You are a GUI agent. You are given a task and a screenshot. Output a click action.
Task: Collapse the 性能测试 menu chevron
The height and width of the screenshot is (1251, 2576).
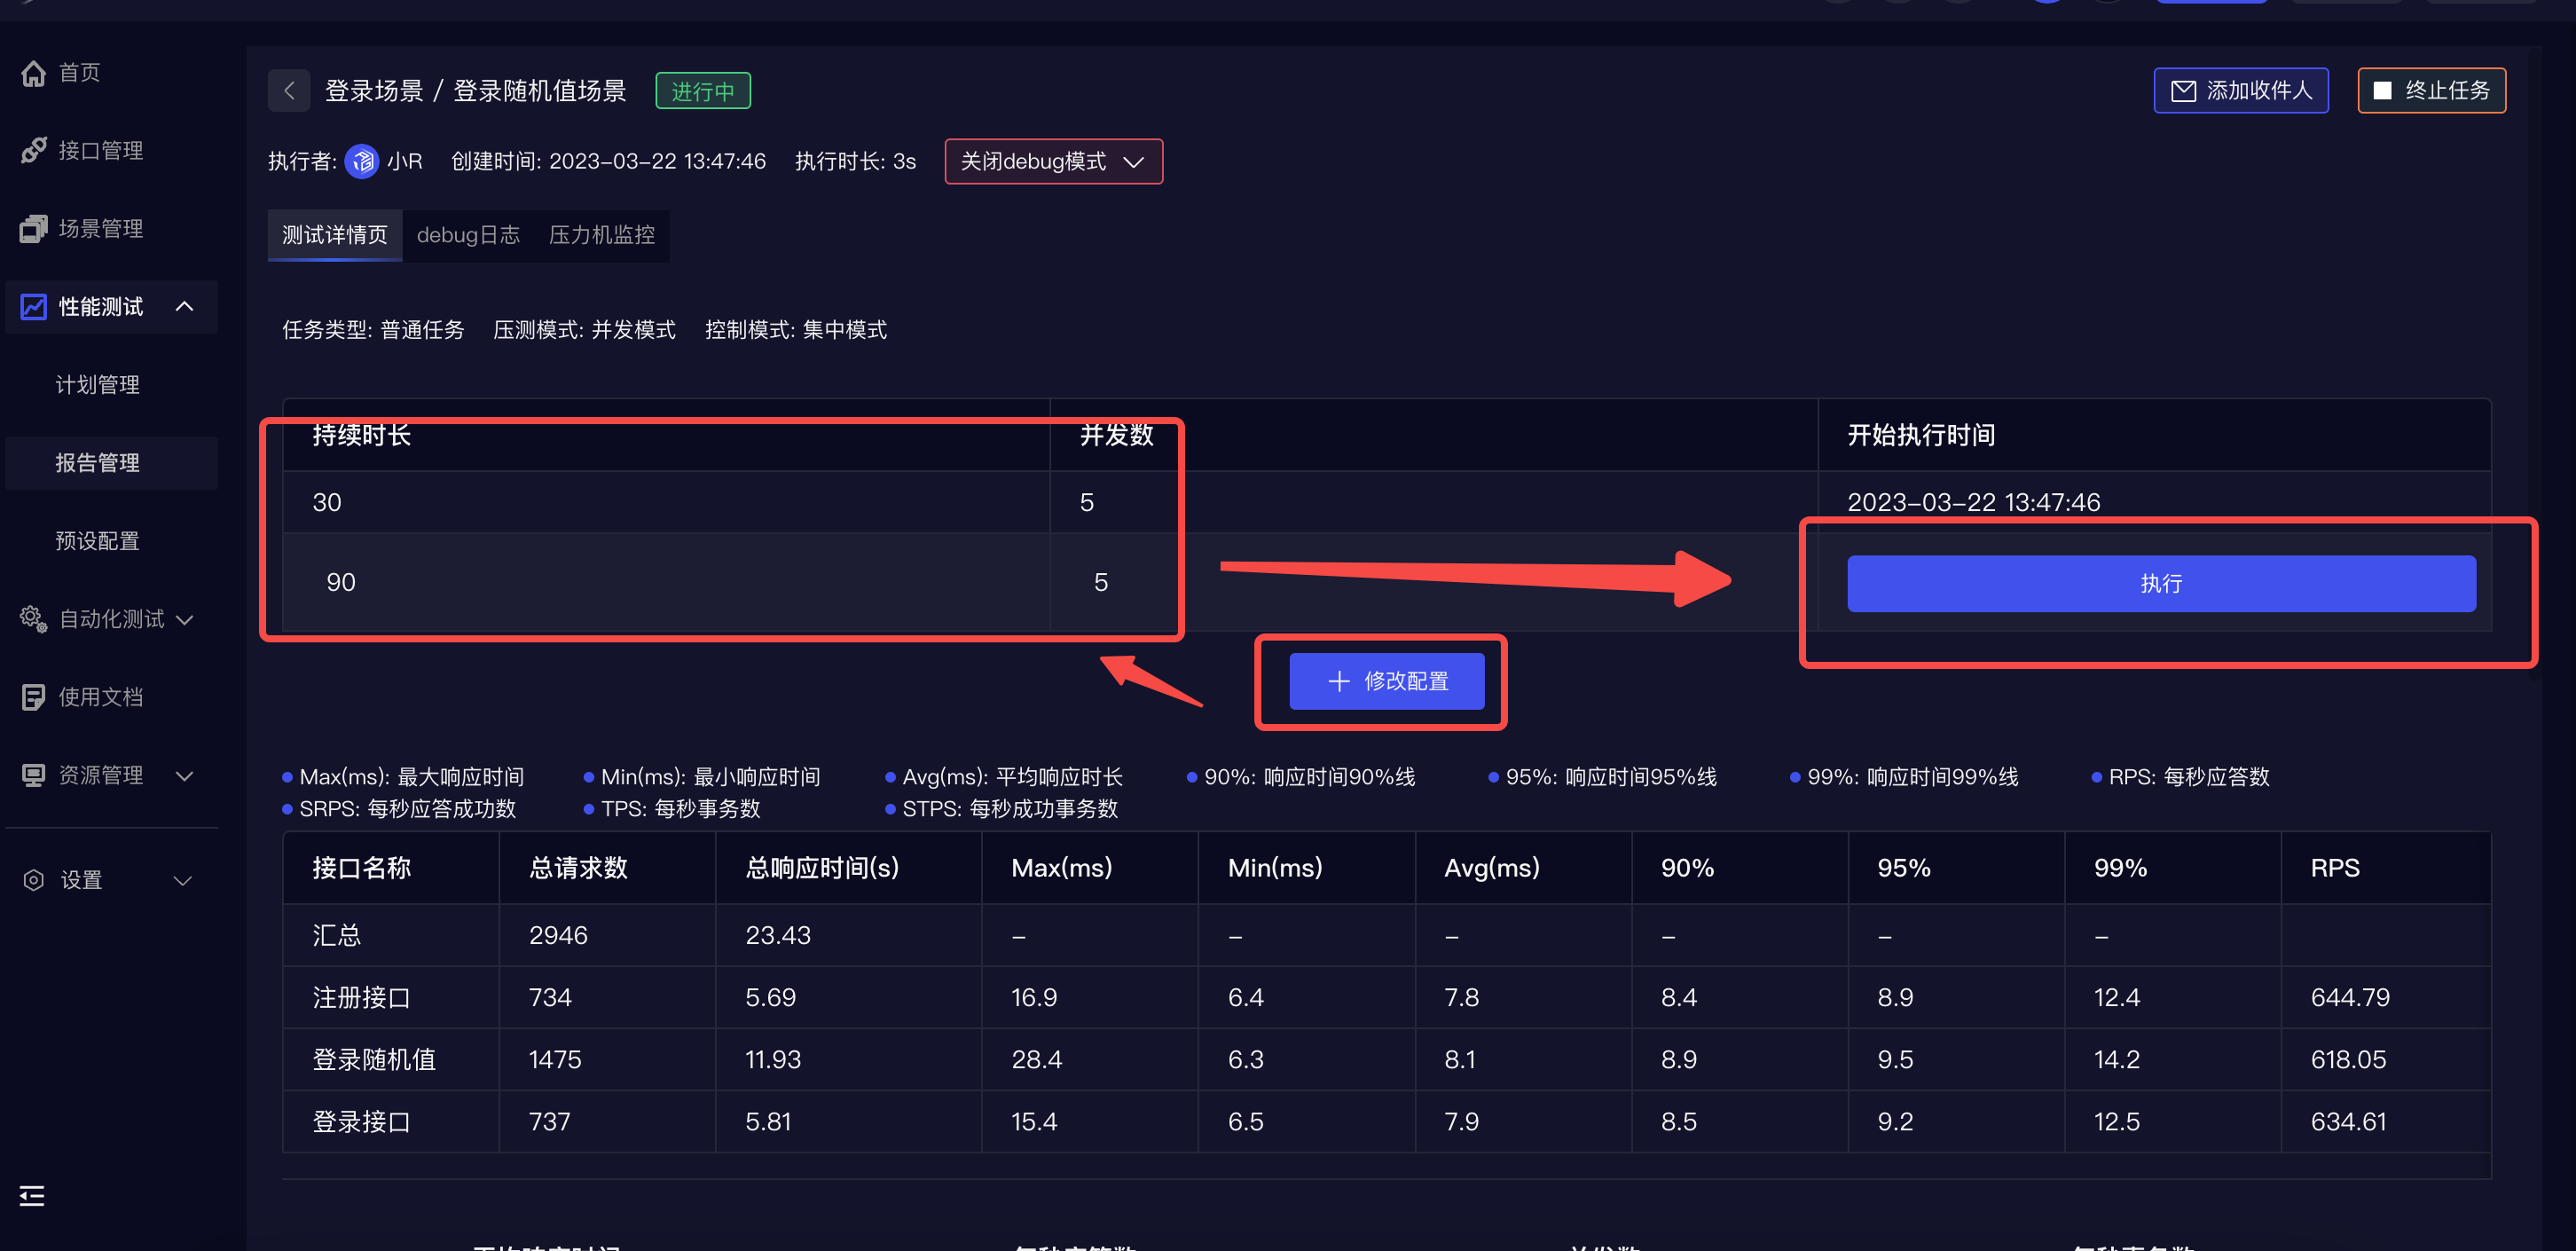click(184, 307)
